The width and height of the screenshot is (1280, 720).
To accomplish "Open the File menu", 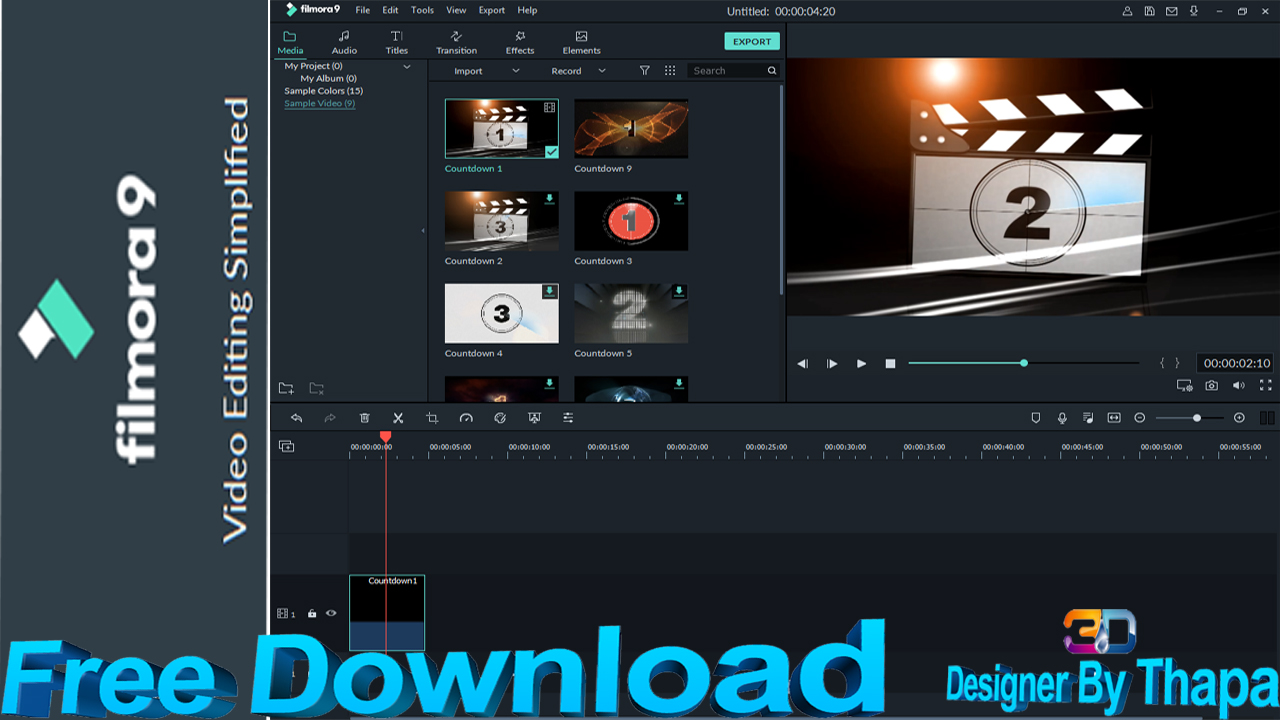I will (x=362, y=10).
